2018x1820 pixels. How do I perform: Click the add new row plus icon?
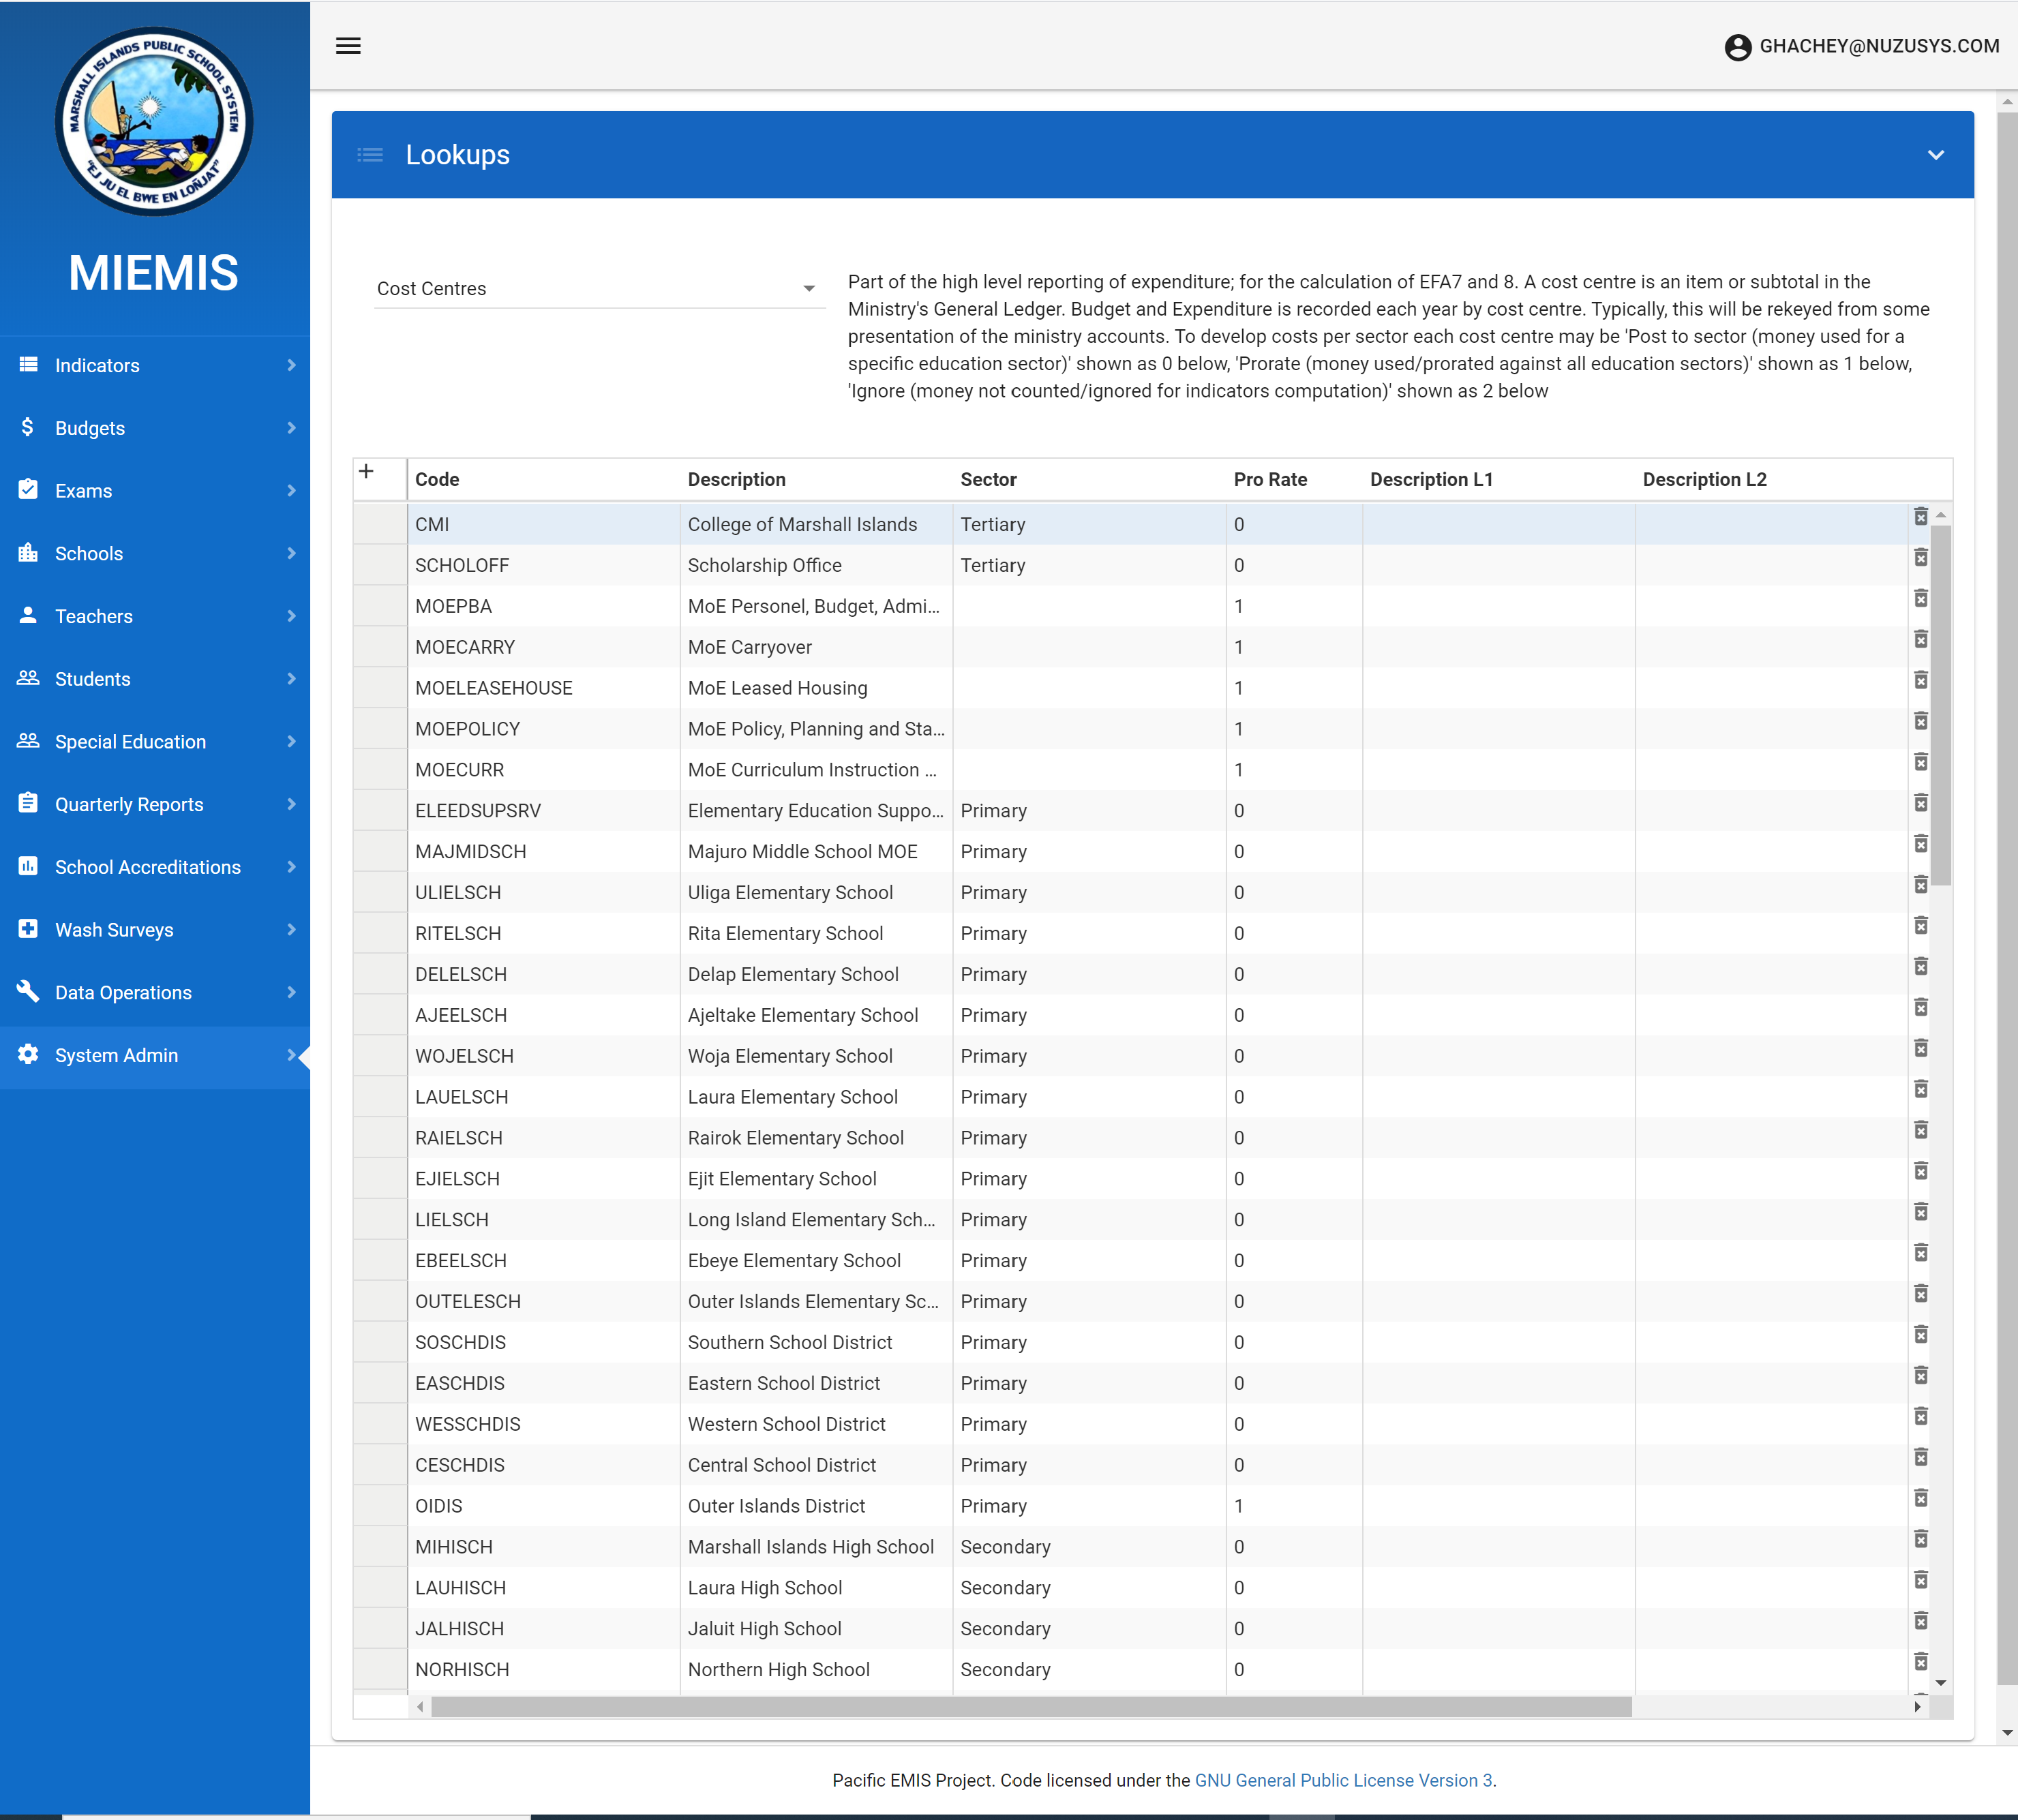click(366, 472)
